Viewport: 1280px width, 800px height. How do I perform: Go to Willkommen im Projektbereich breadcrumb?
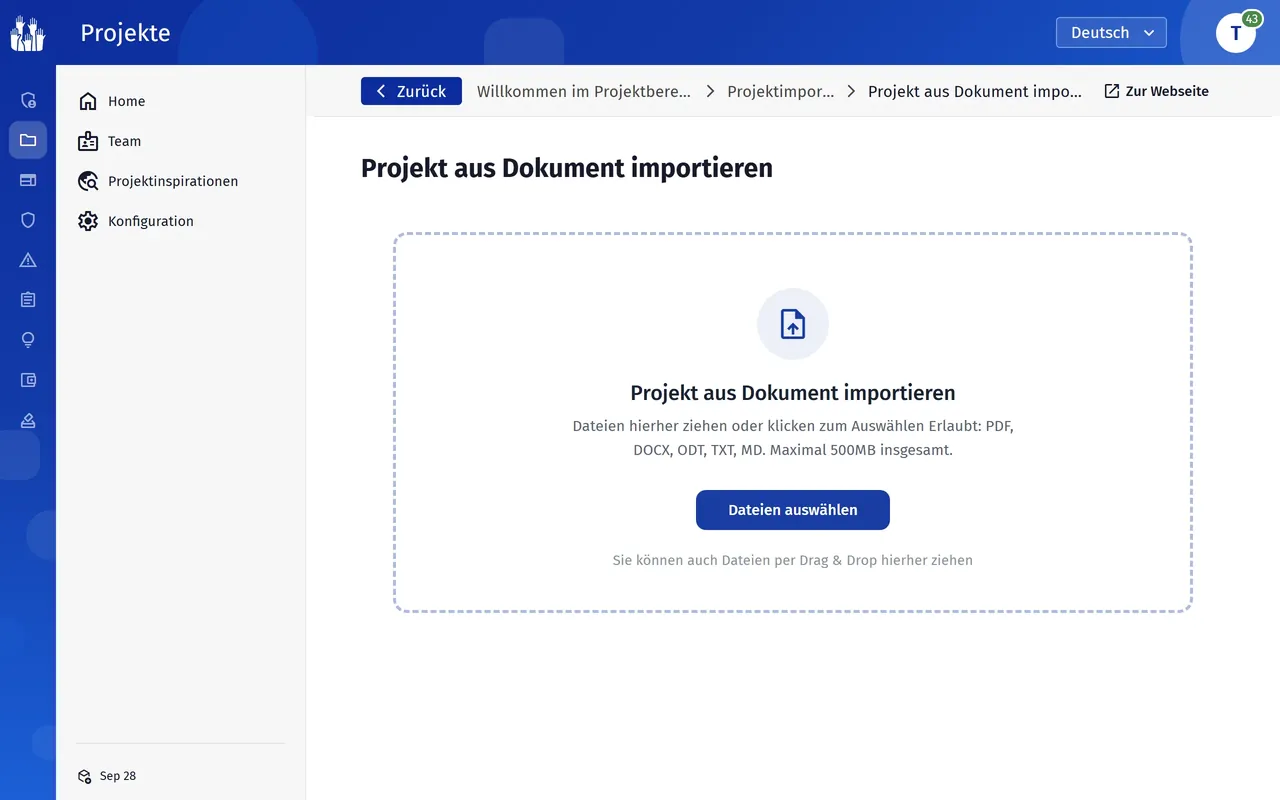click(584, 91)
